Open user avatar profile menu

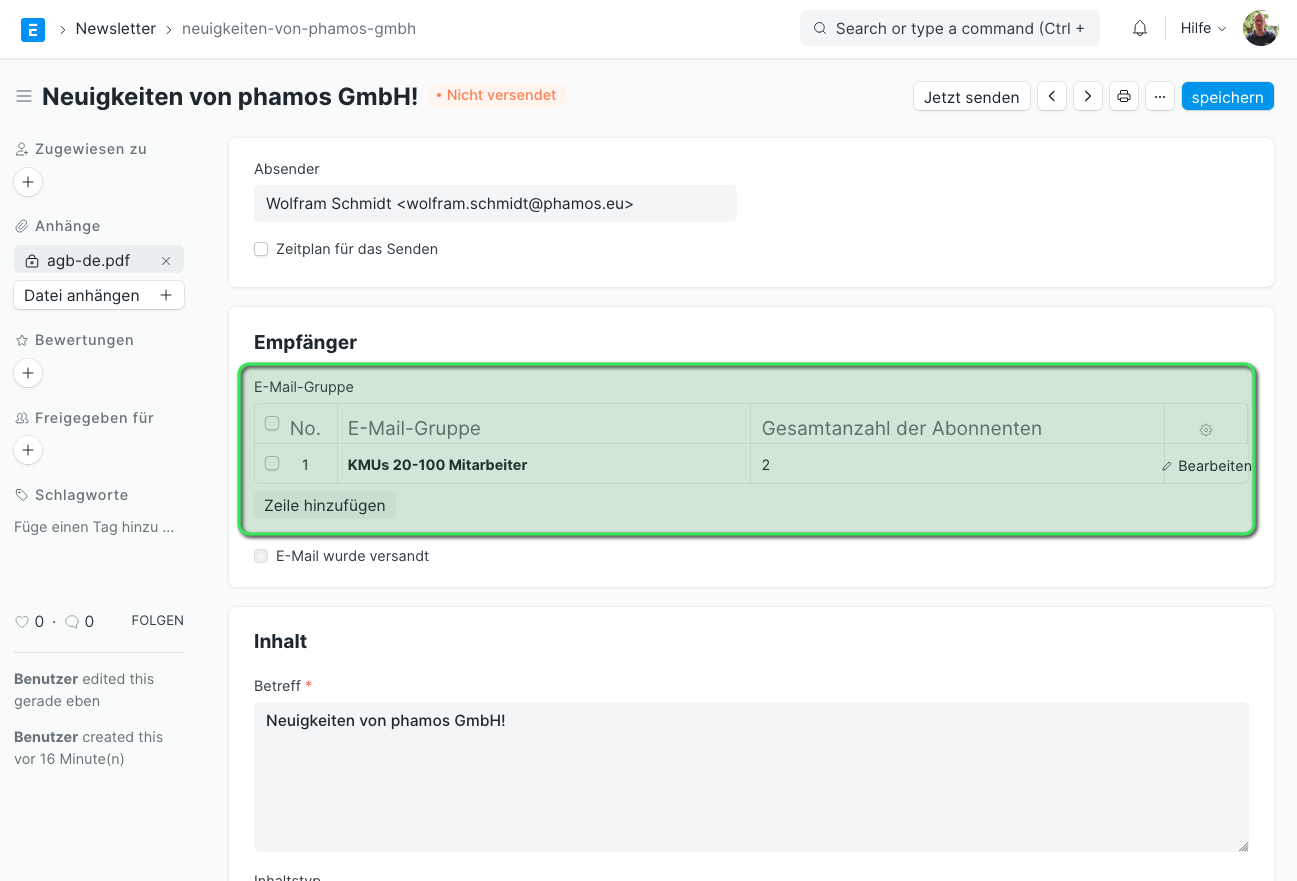1261,28
